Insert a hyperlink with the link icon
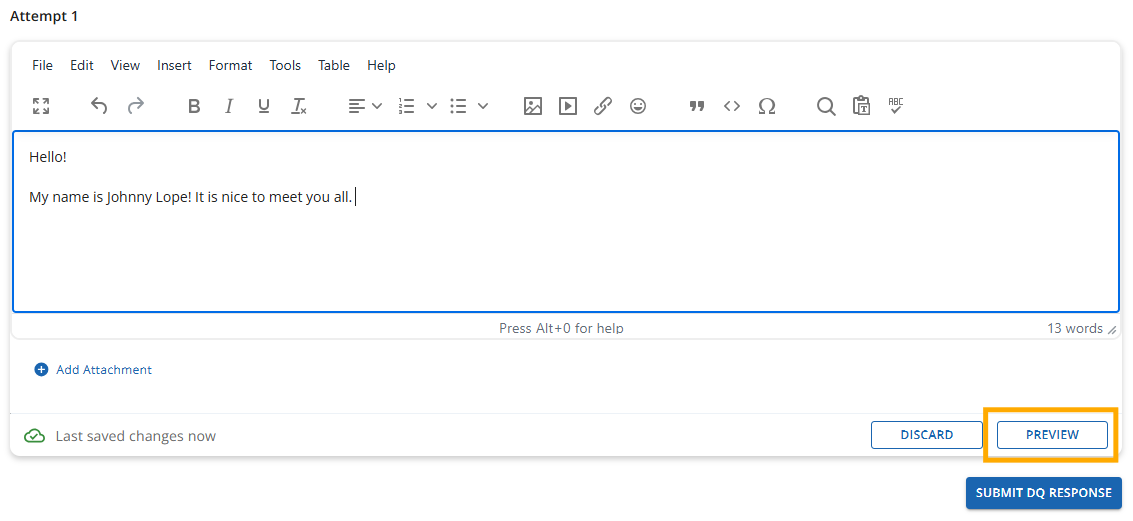 pos(603,106)
